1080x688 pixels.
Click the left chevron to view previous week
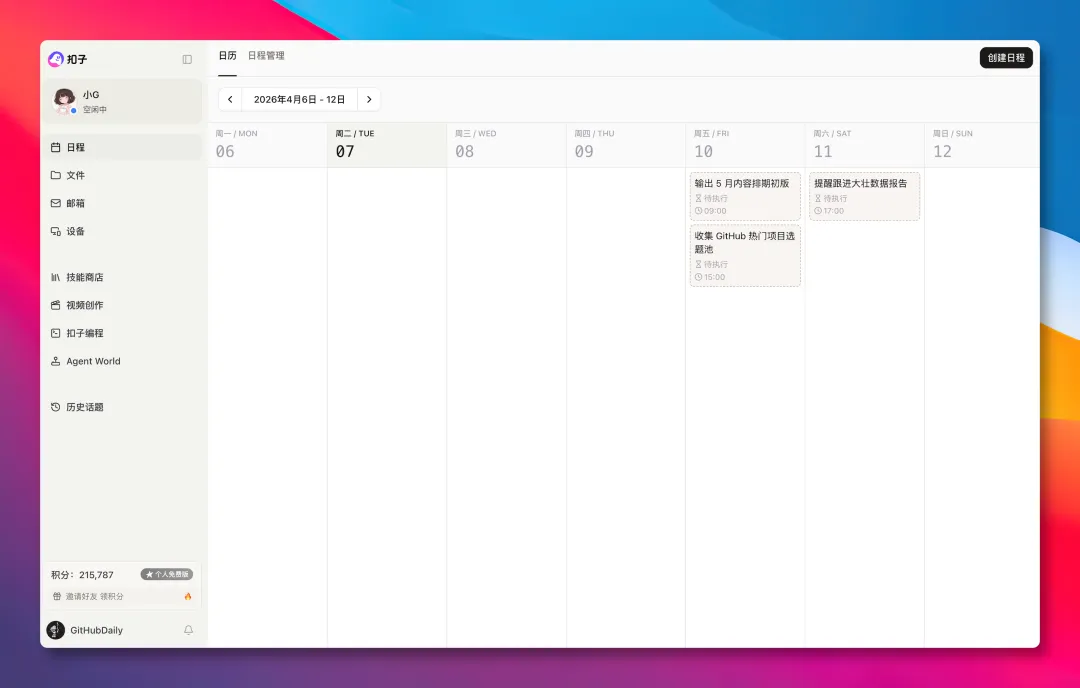(x=229, y=99)
